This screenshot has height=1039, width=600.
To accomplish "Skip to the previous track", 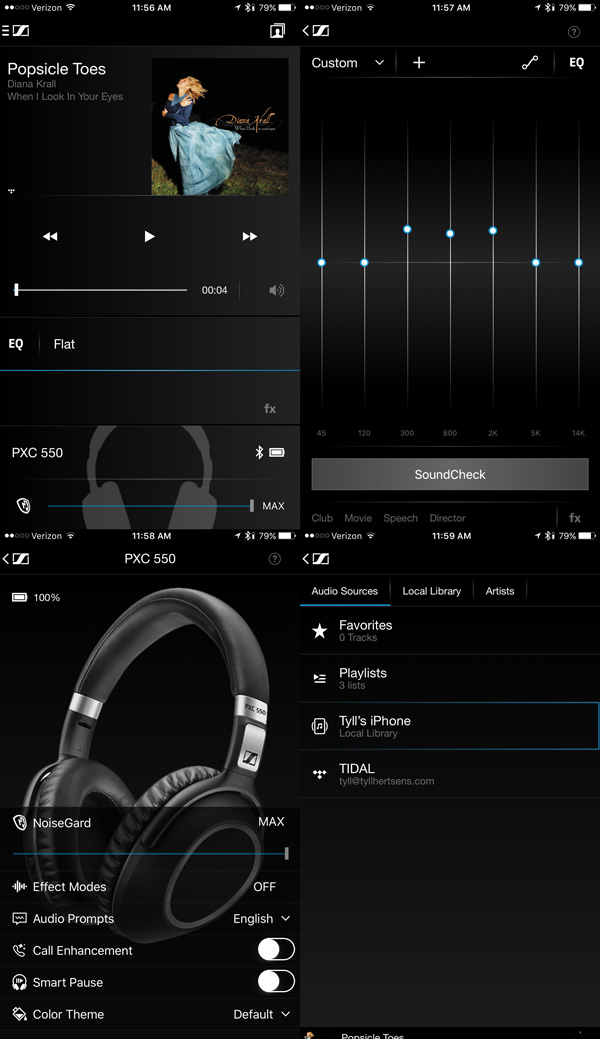I will tap(50, 237).
